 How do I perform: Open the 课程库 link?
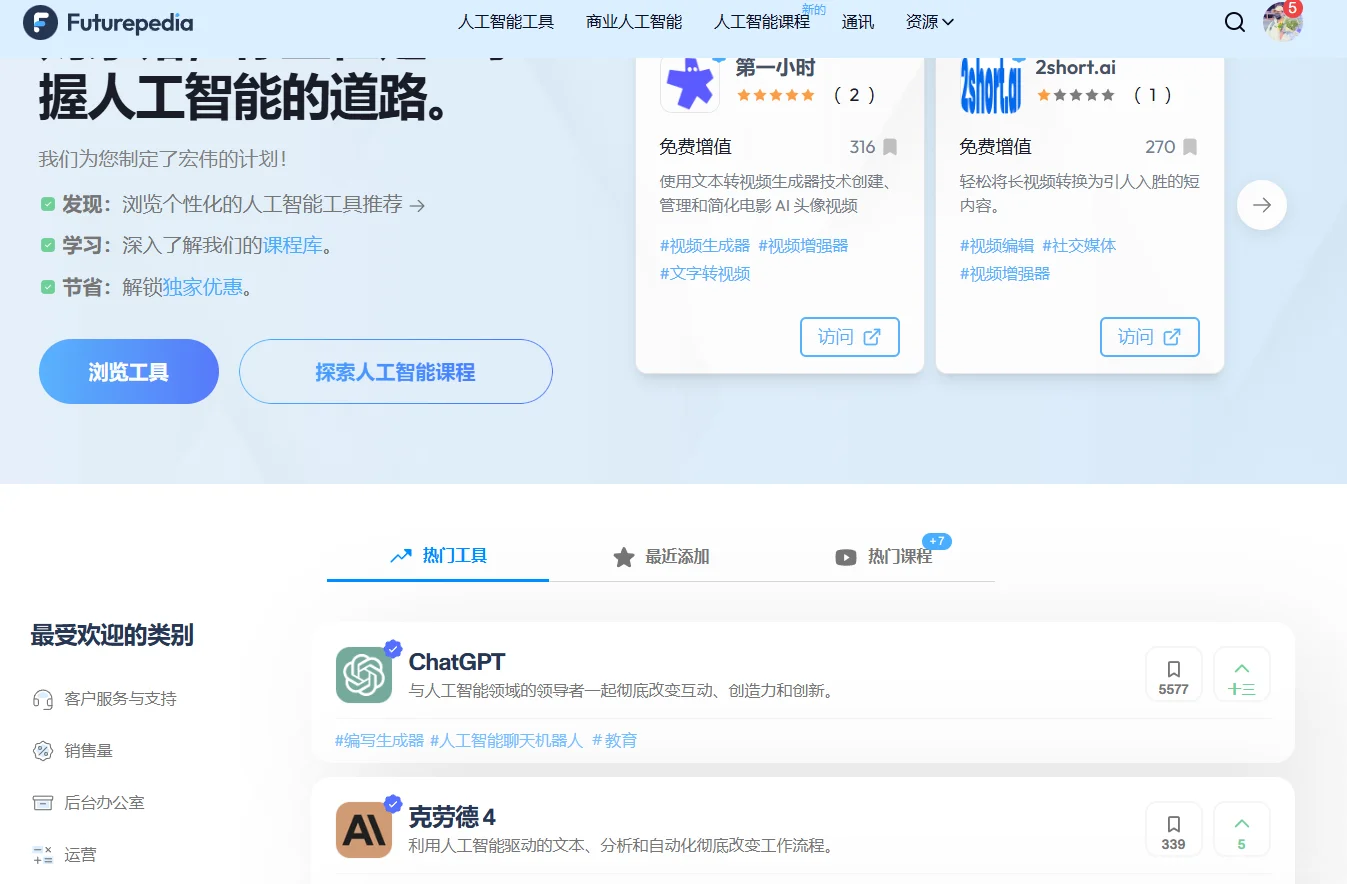294,245
